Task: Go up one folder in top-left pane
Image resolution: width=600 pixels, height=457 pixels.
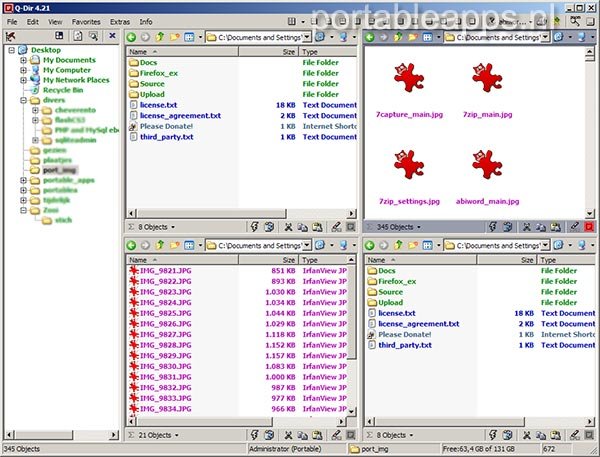Action: pyautogui.click(x=160, y=36)
